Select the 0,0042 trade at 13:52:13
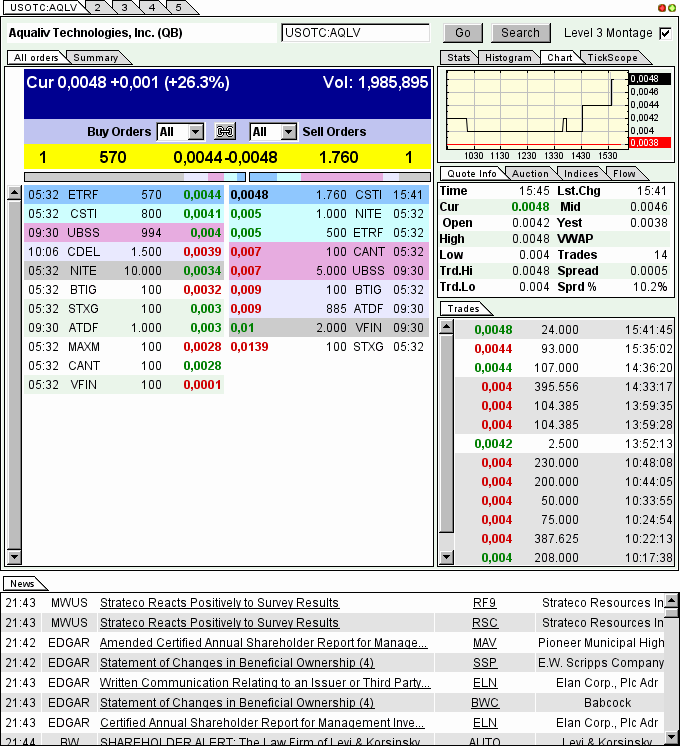This screenshot has width=680, height=750. coord(564,443)
